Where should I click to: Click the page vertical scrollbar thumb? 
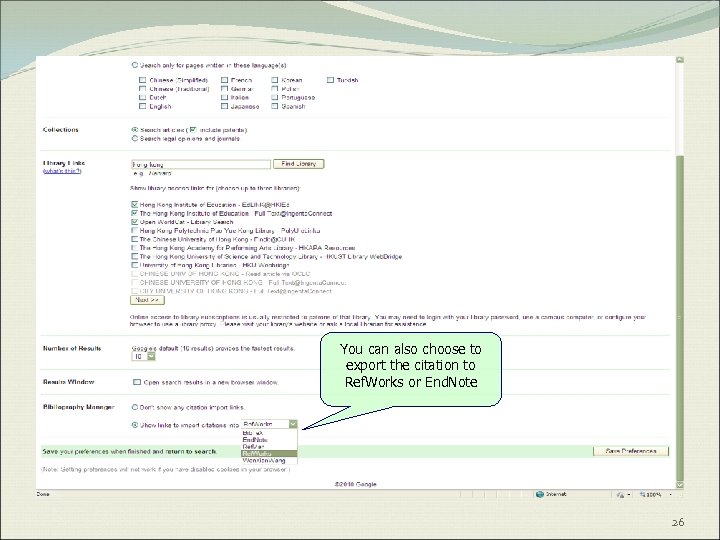[680, 318]
